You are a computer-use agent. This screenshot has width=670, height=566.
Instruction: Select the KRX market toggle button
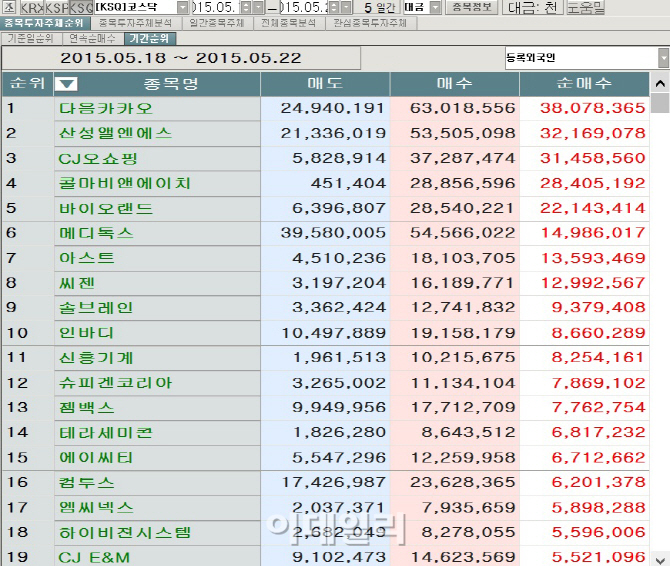[32, 7]
